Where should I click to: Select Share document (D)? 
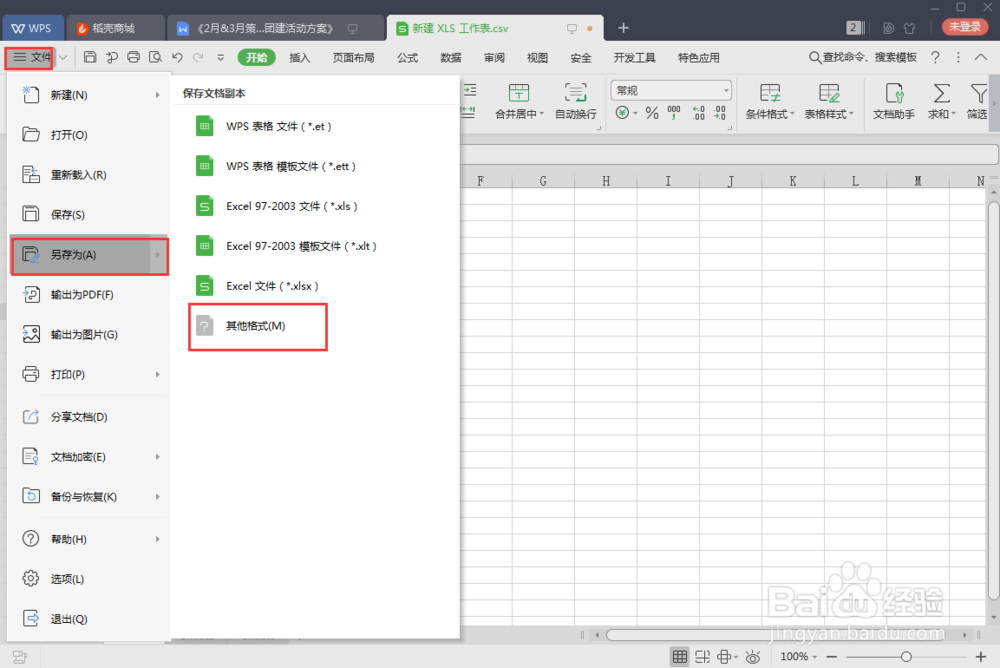click(x=89, y=417)
